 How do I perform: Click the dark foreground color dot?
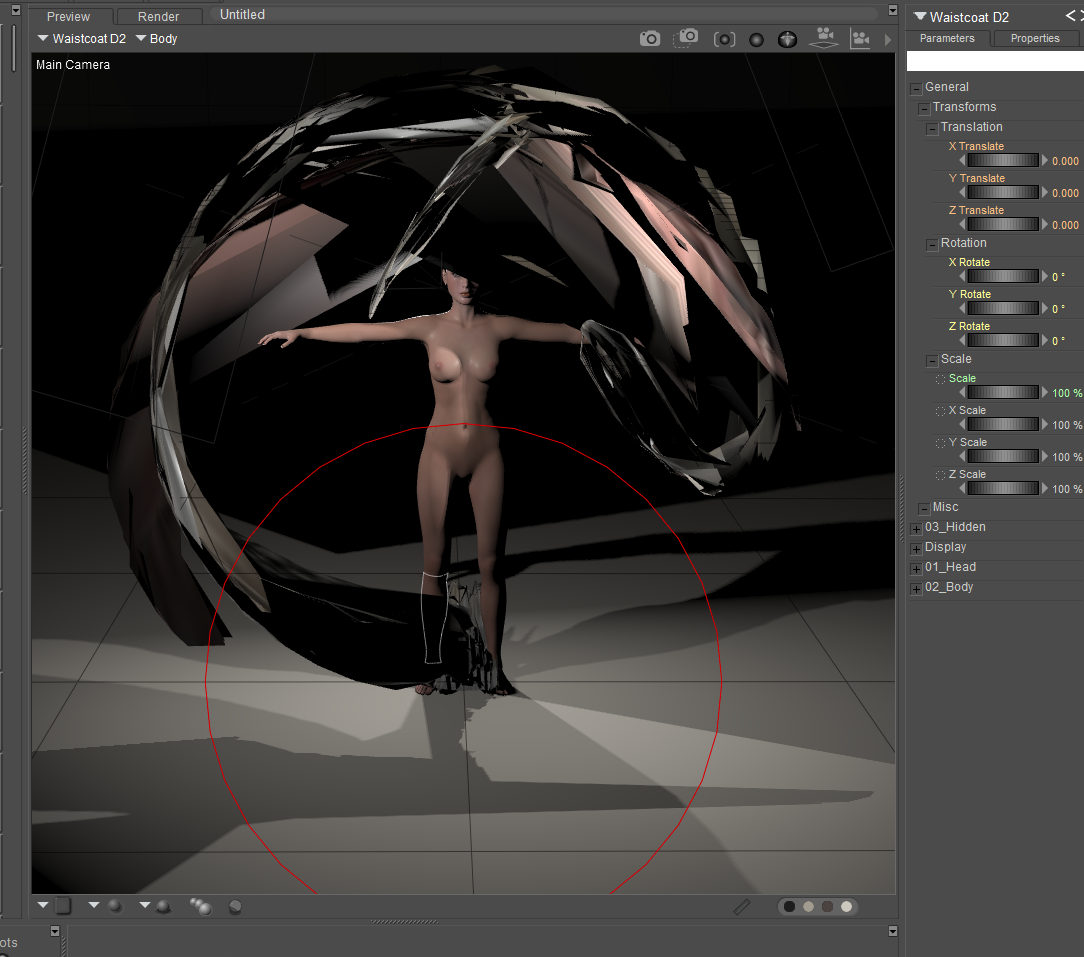789,907
